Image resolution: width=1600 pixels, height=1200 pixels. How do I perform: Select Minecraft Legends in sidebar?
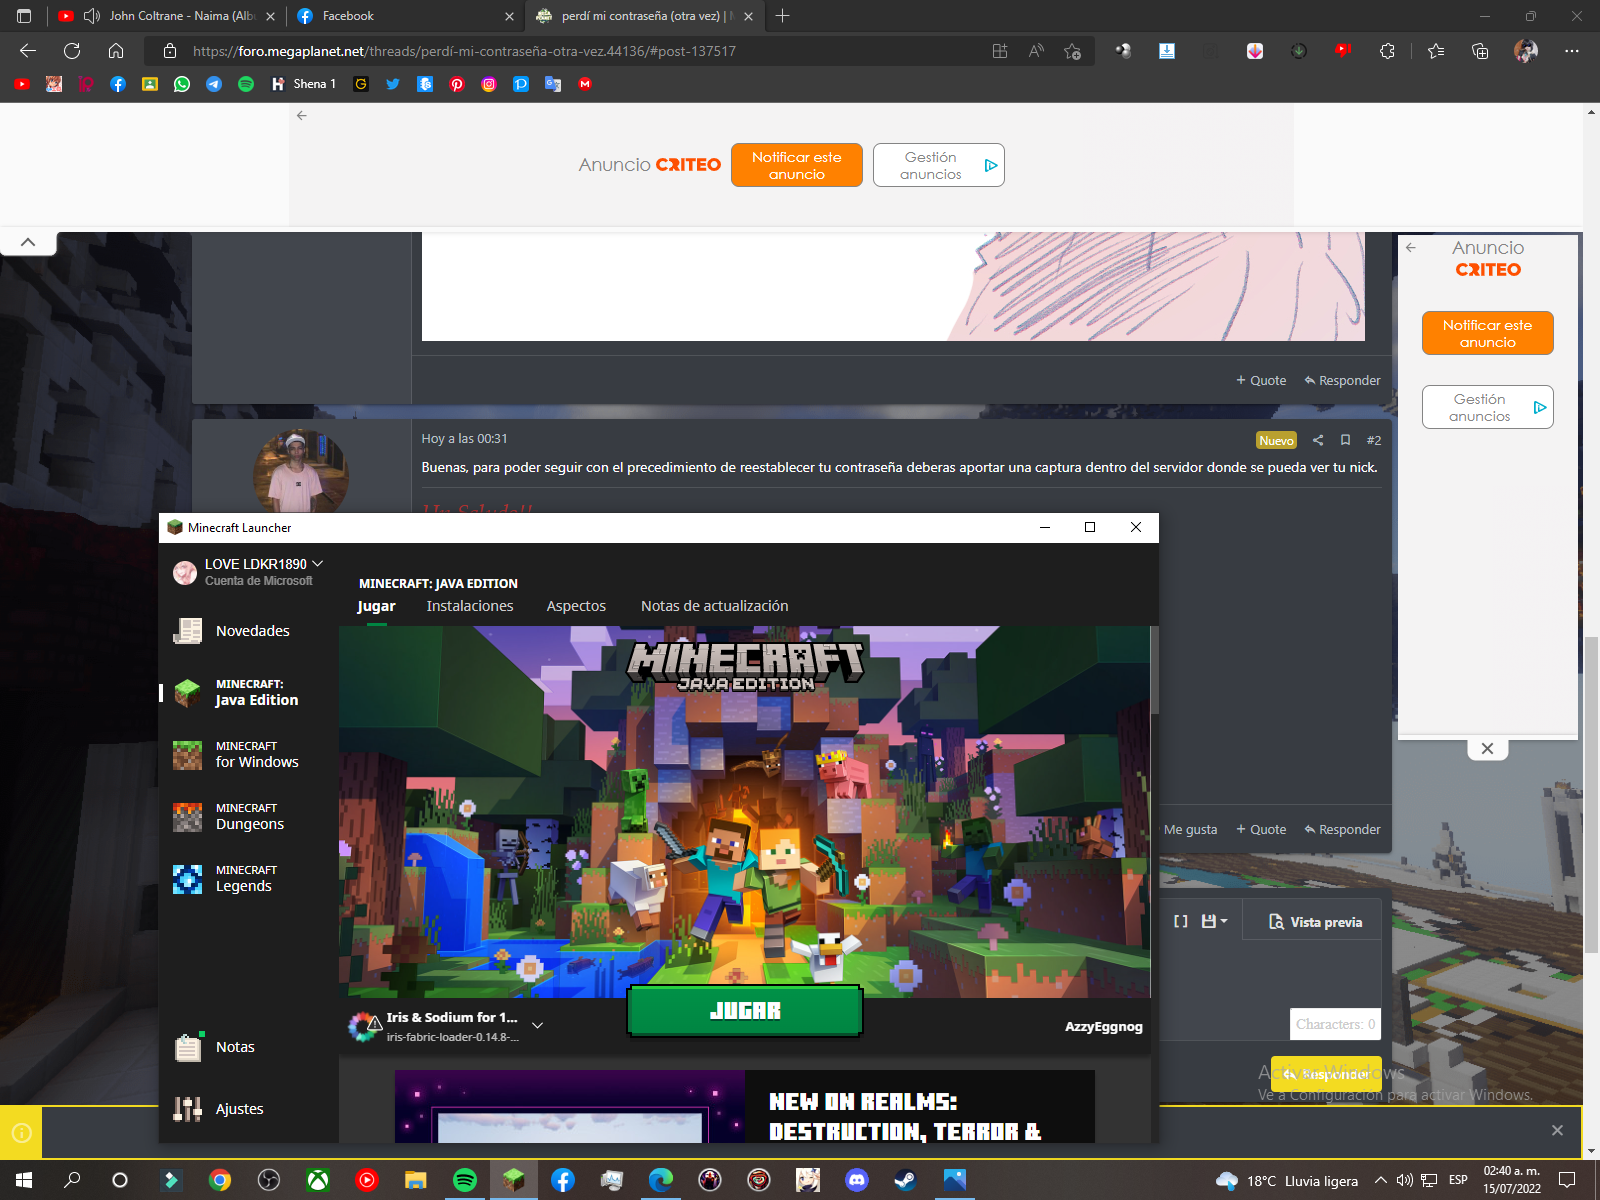pyautogui.click(x=245, y=879)
